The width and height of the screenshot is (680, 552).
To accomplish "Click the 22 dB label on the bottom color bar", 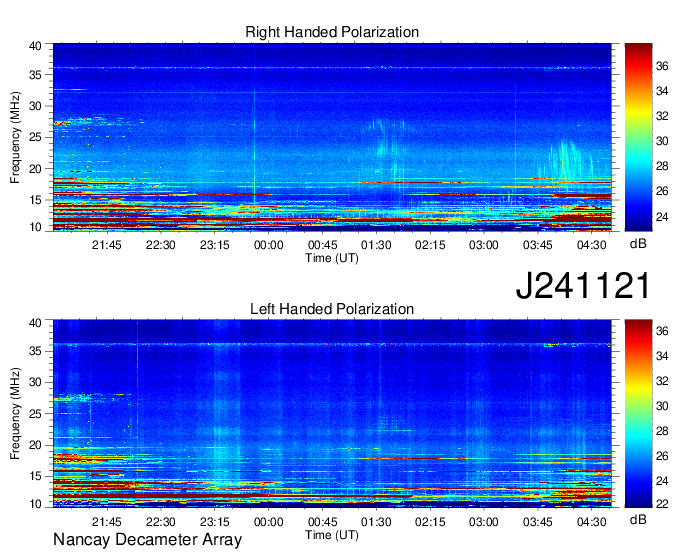I will 662,503.
